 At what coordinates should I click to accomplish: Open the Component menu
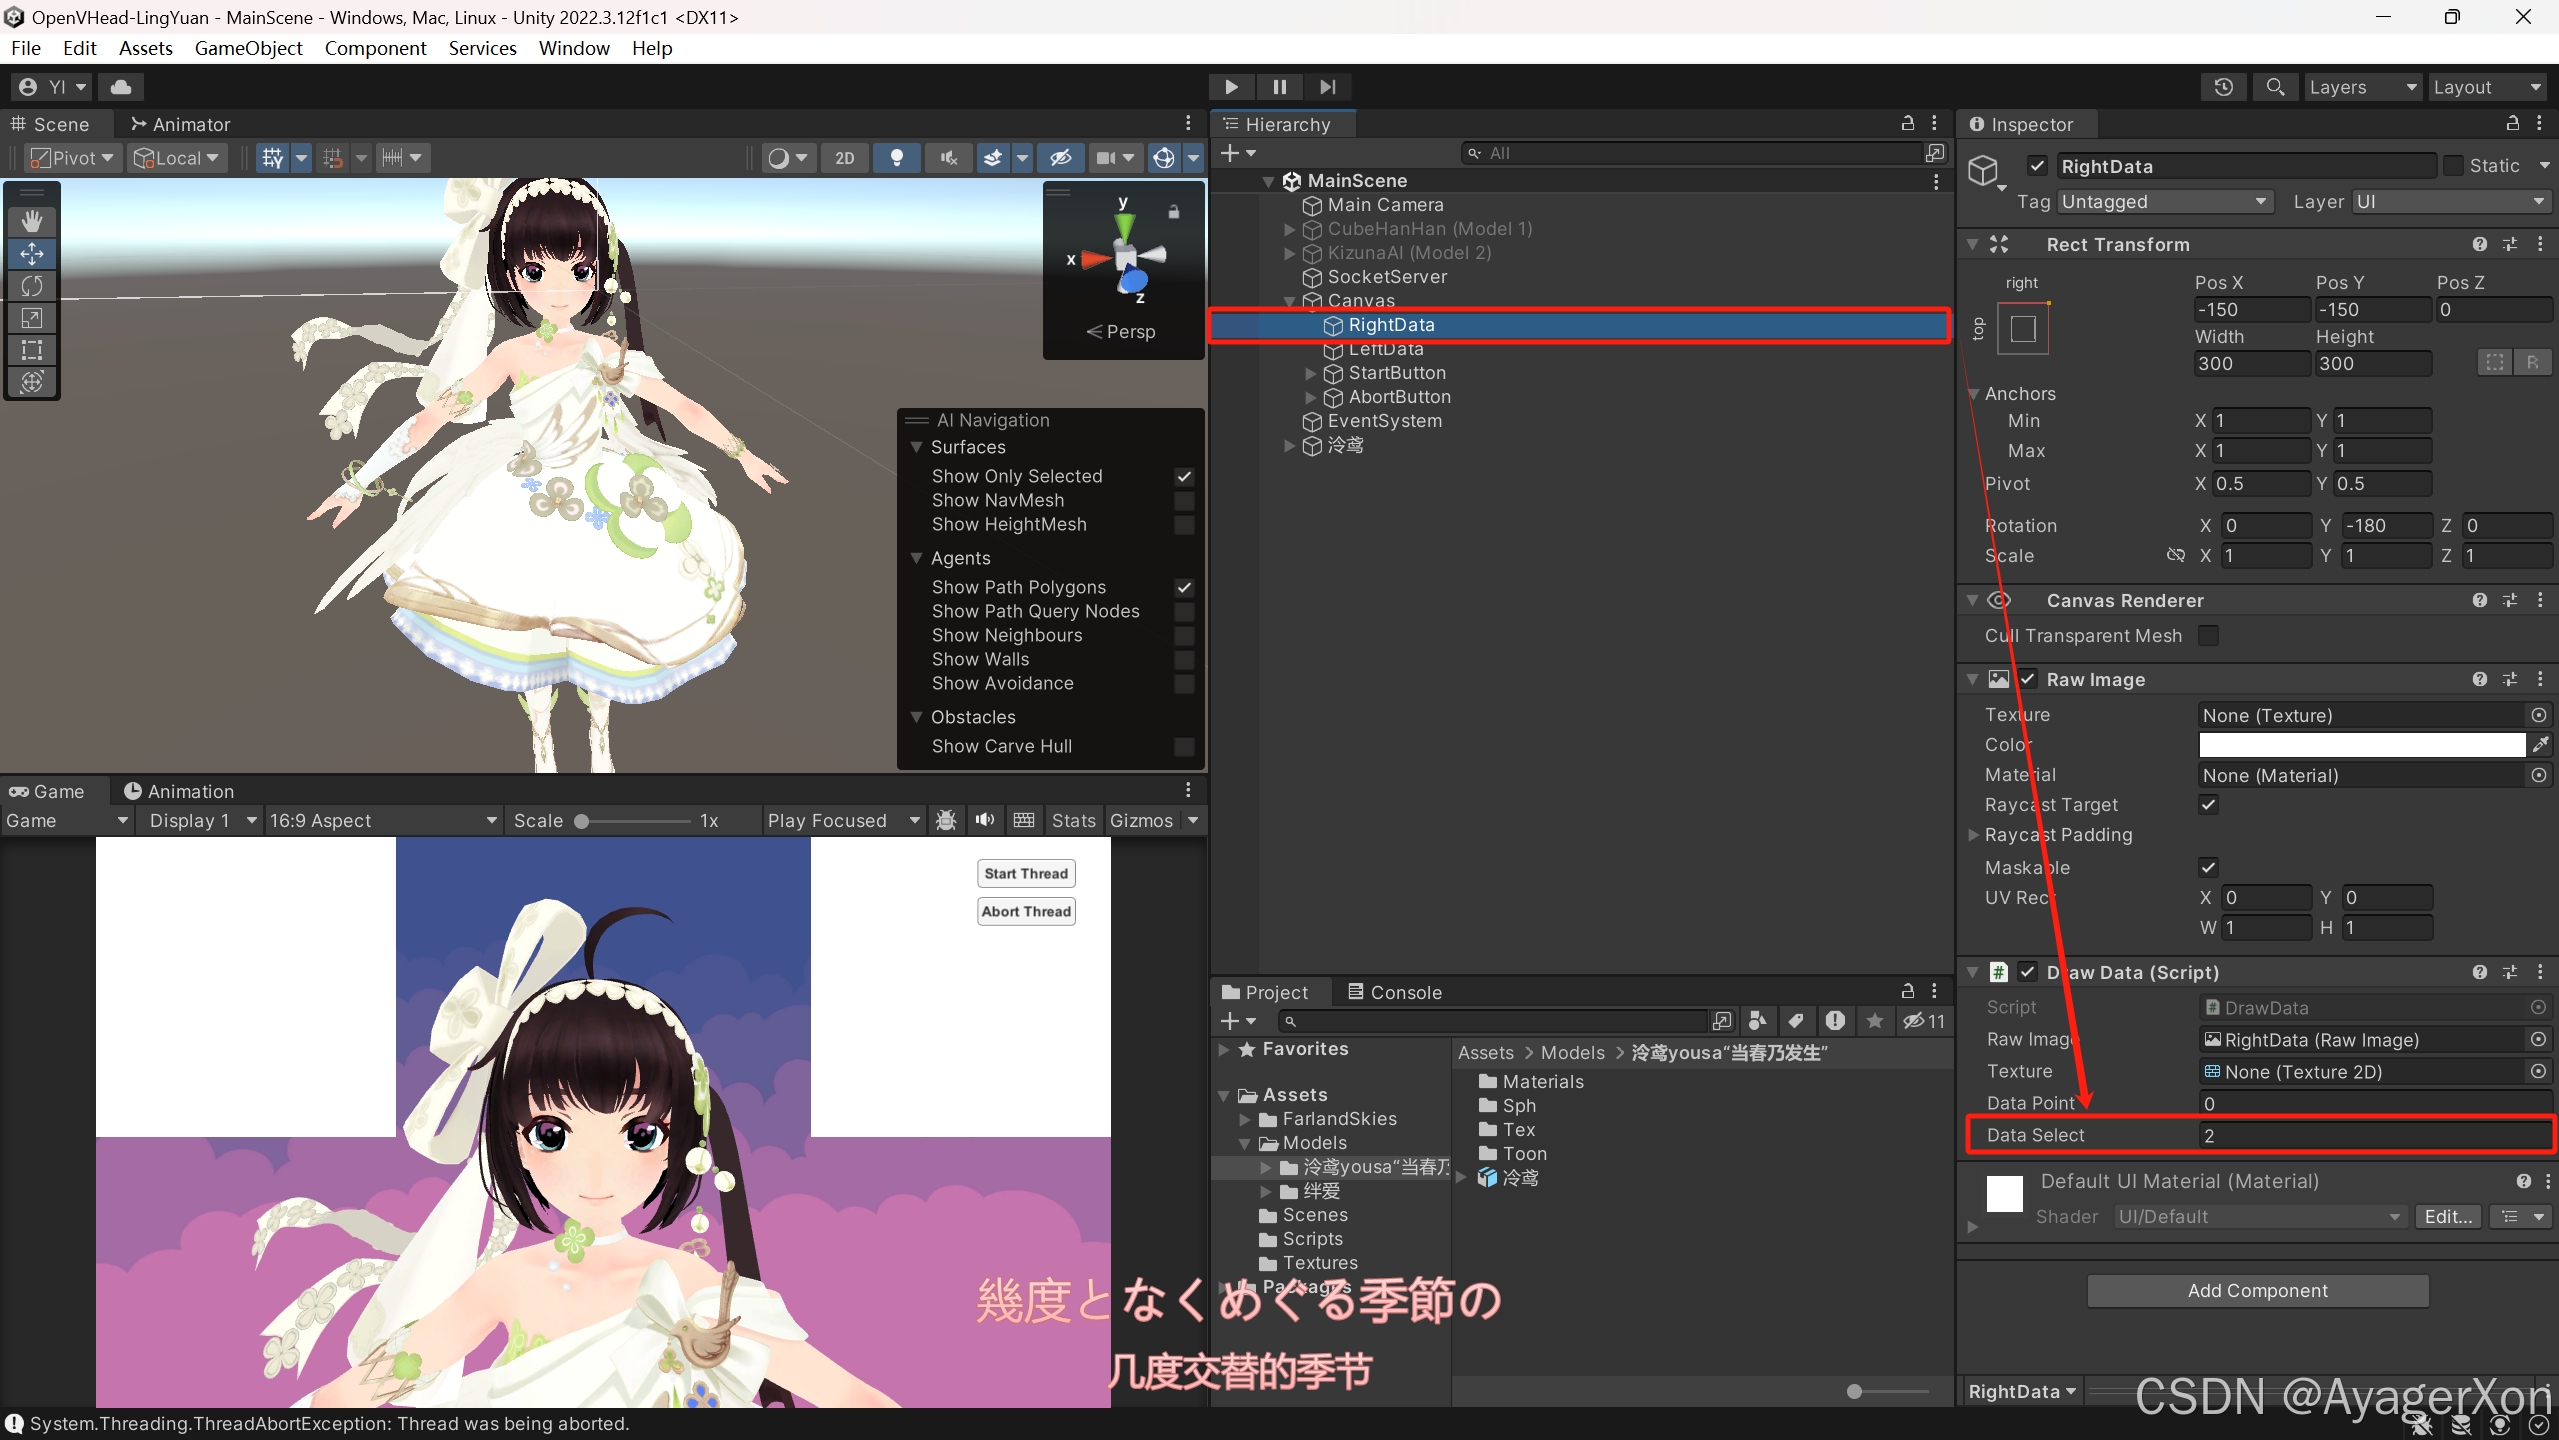pos(375,48)
